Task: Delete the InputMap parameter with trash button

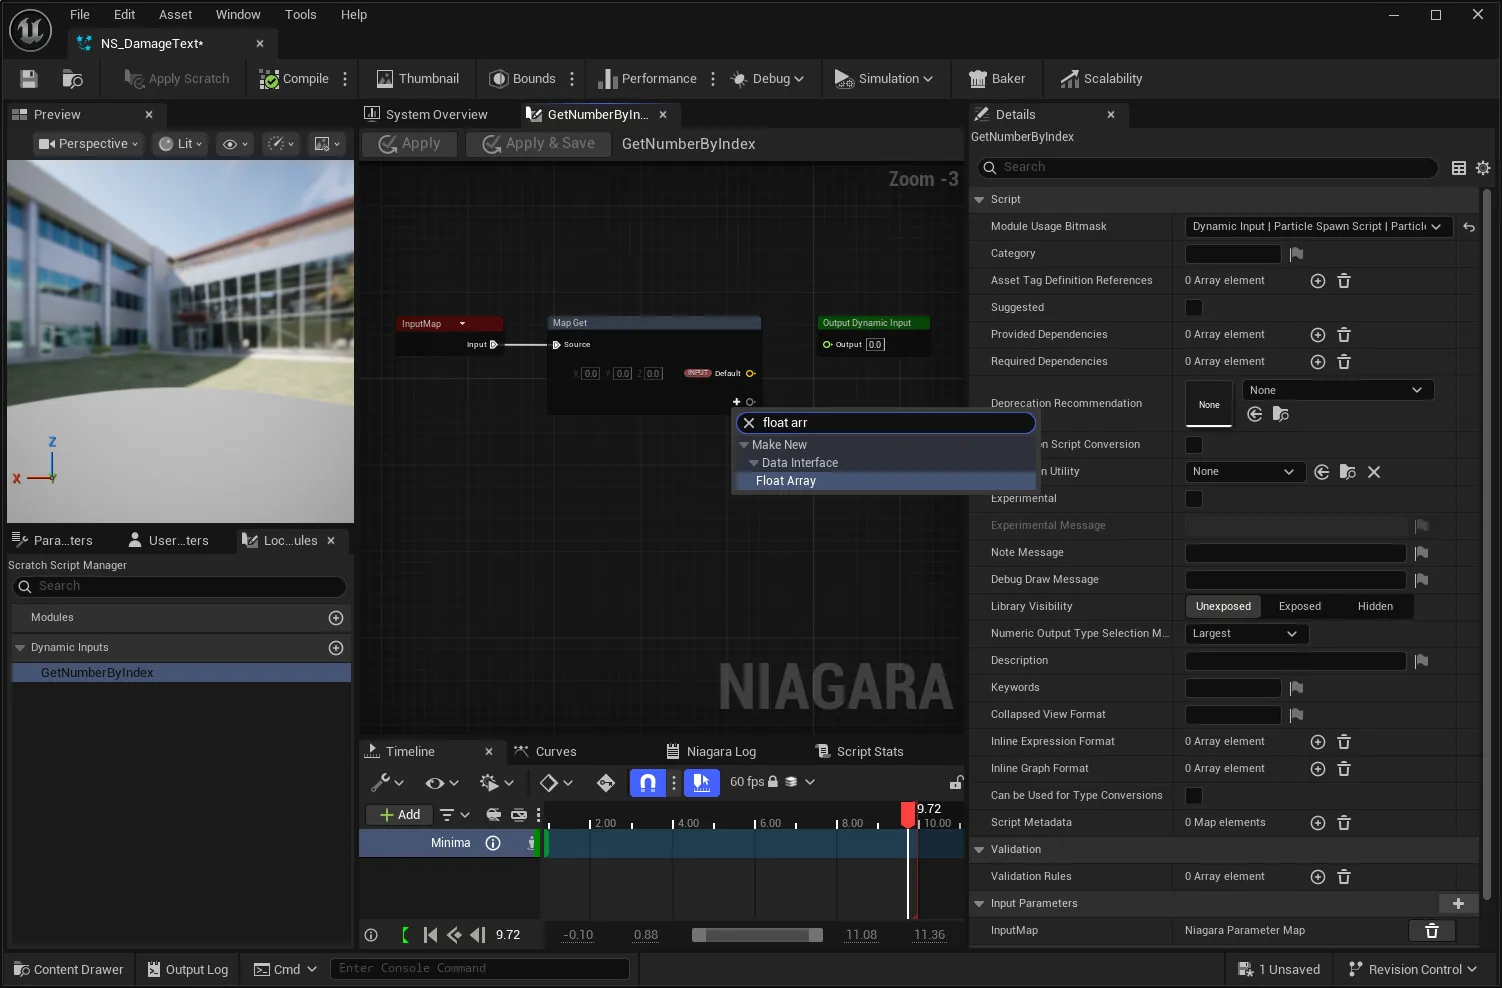Action: (1431, 931)
